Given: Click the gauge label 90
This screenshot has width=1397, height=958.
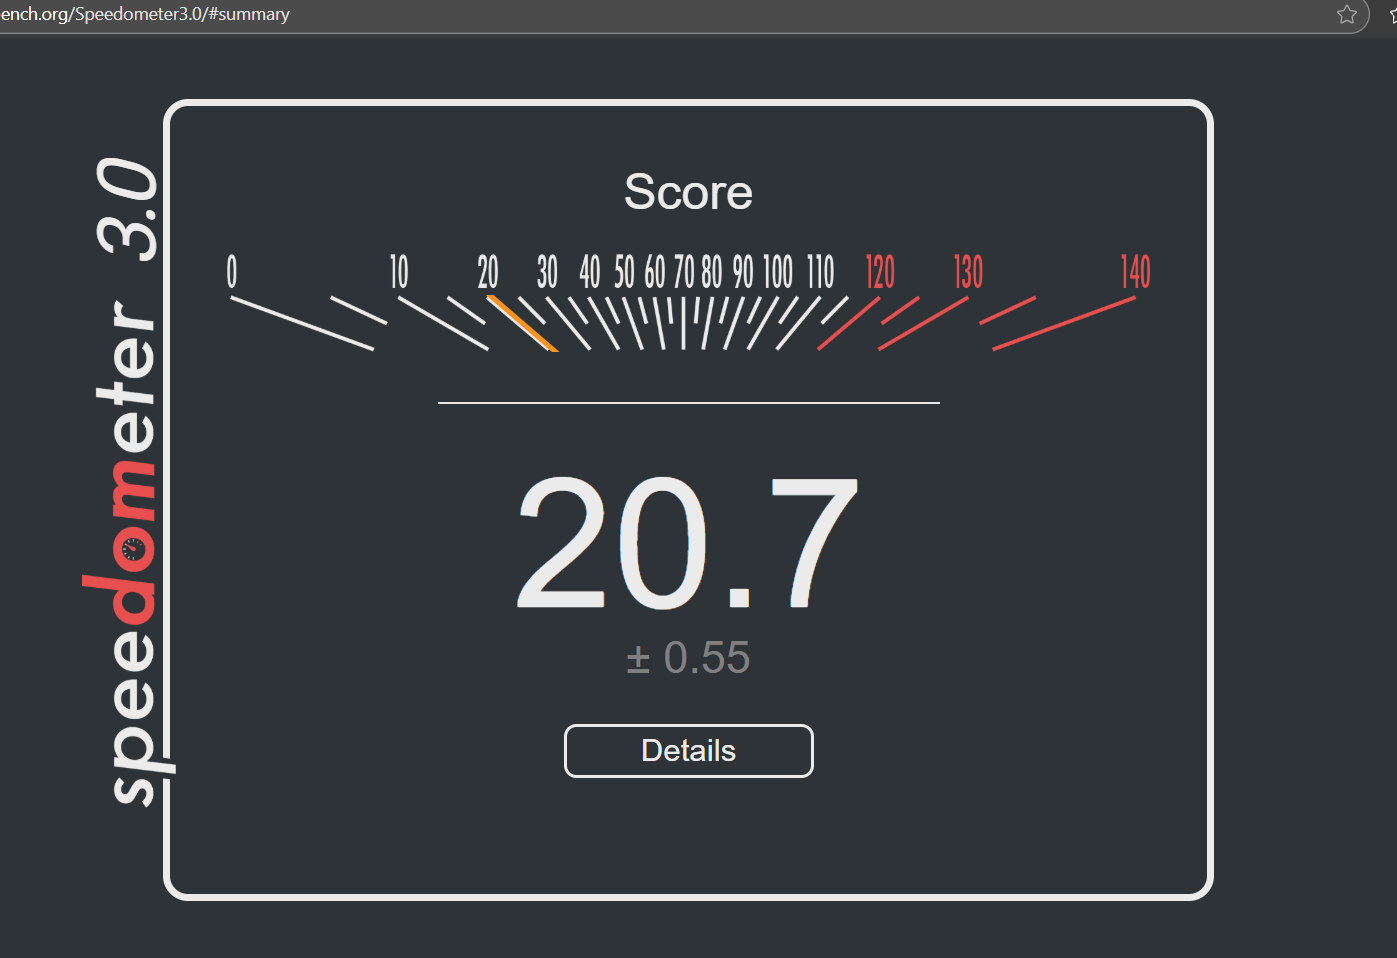Looking at the screenshot, I should 743,272.
